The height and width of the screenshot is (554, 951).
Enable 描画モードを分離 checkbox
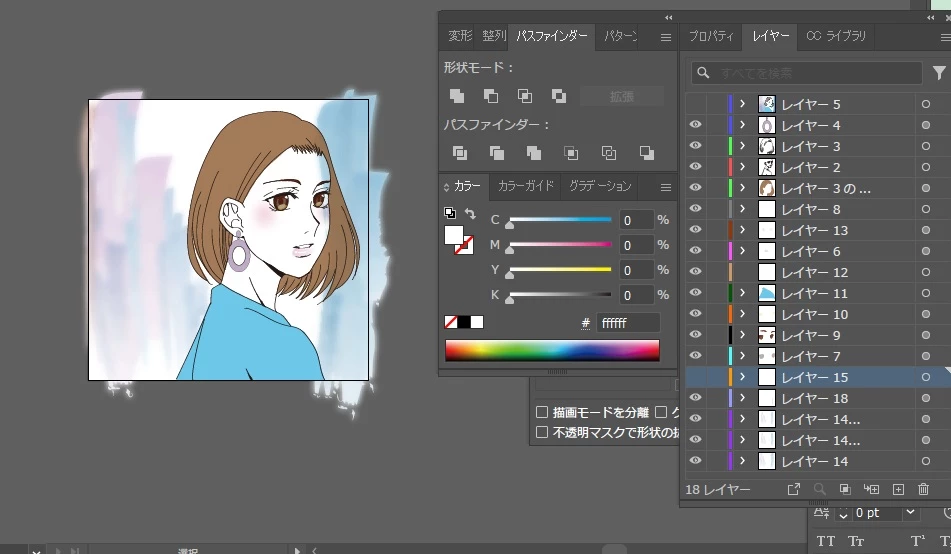coord(542,413)
